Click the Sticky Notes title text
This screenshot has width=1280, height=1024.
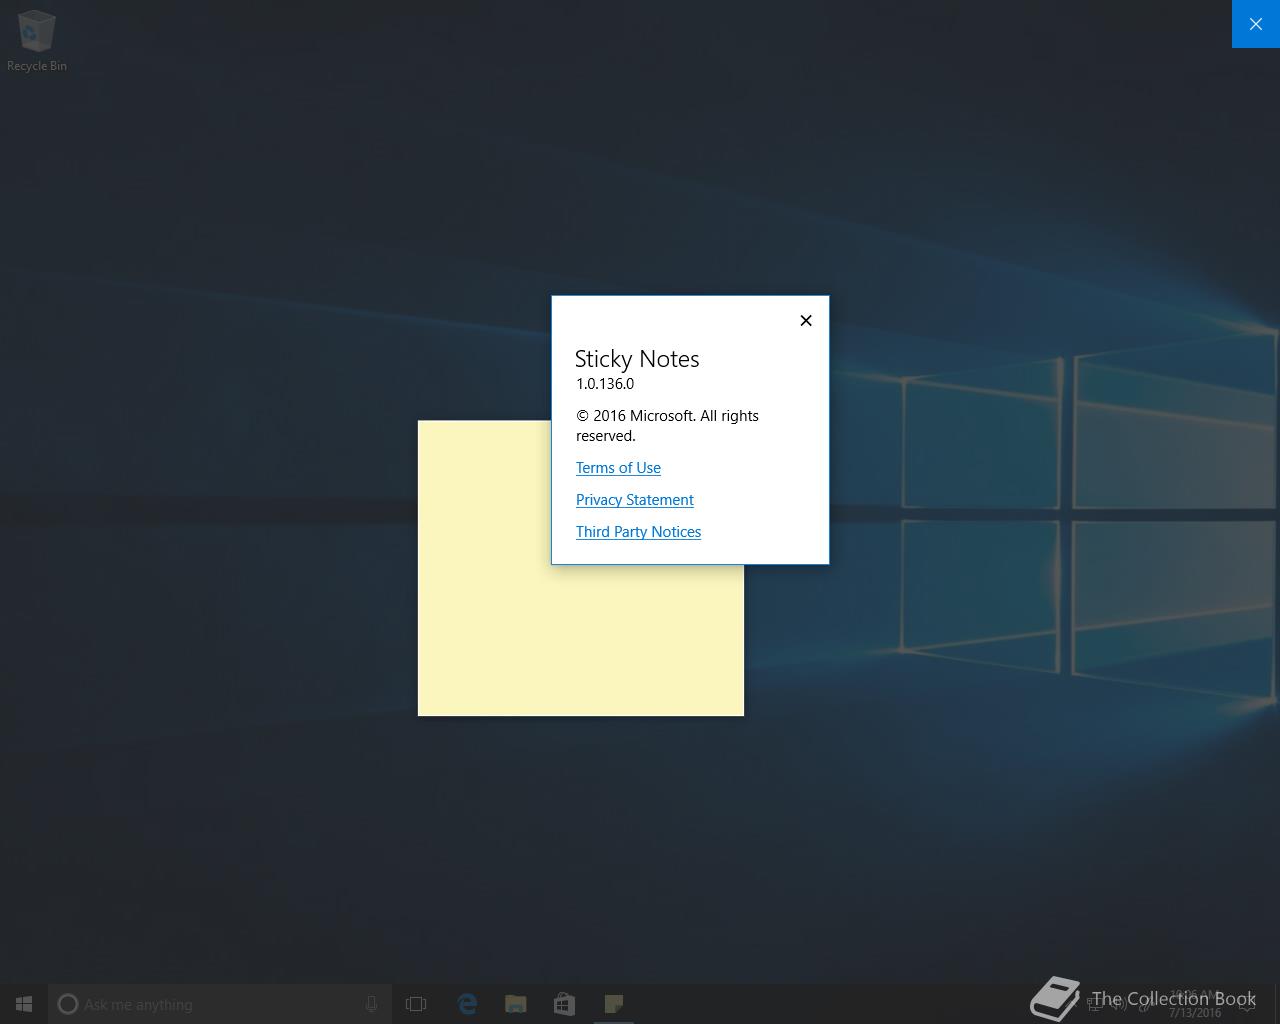(x=637, y=359)
